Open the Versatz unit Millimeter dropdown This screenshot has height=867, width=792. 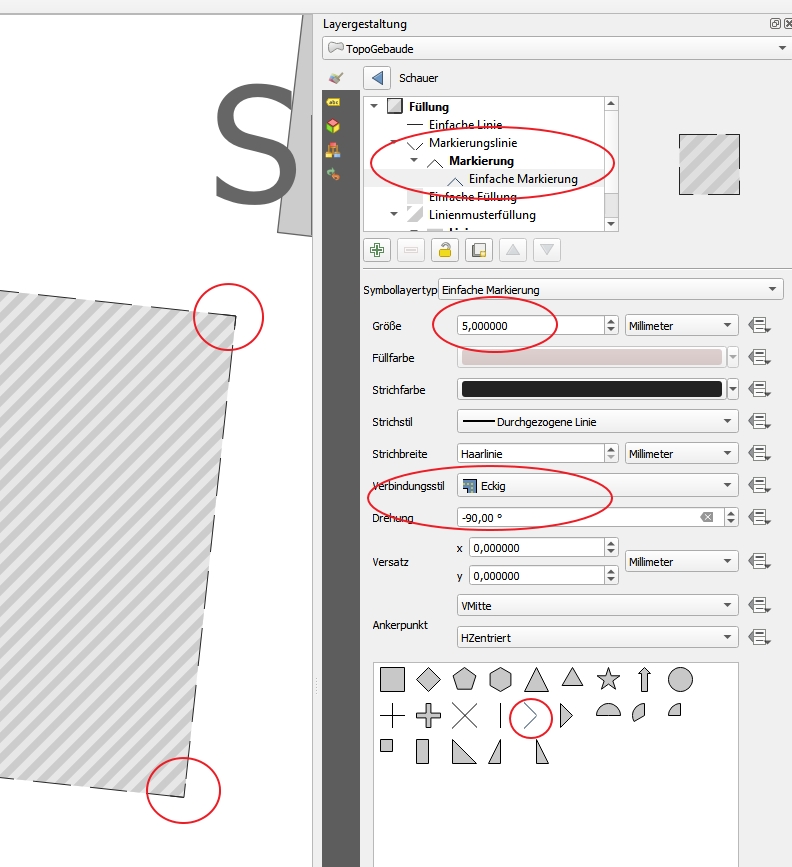coord(681,562)
